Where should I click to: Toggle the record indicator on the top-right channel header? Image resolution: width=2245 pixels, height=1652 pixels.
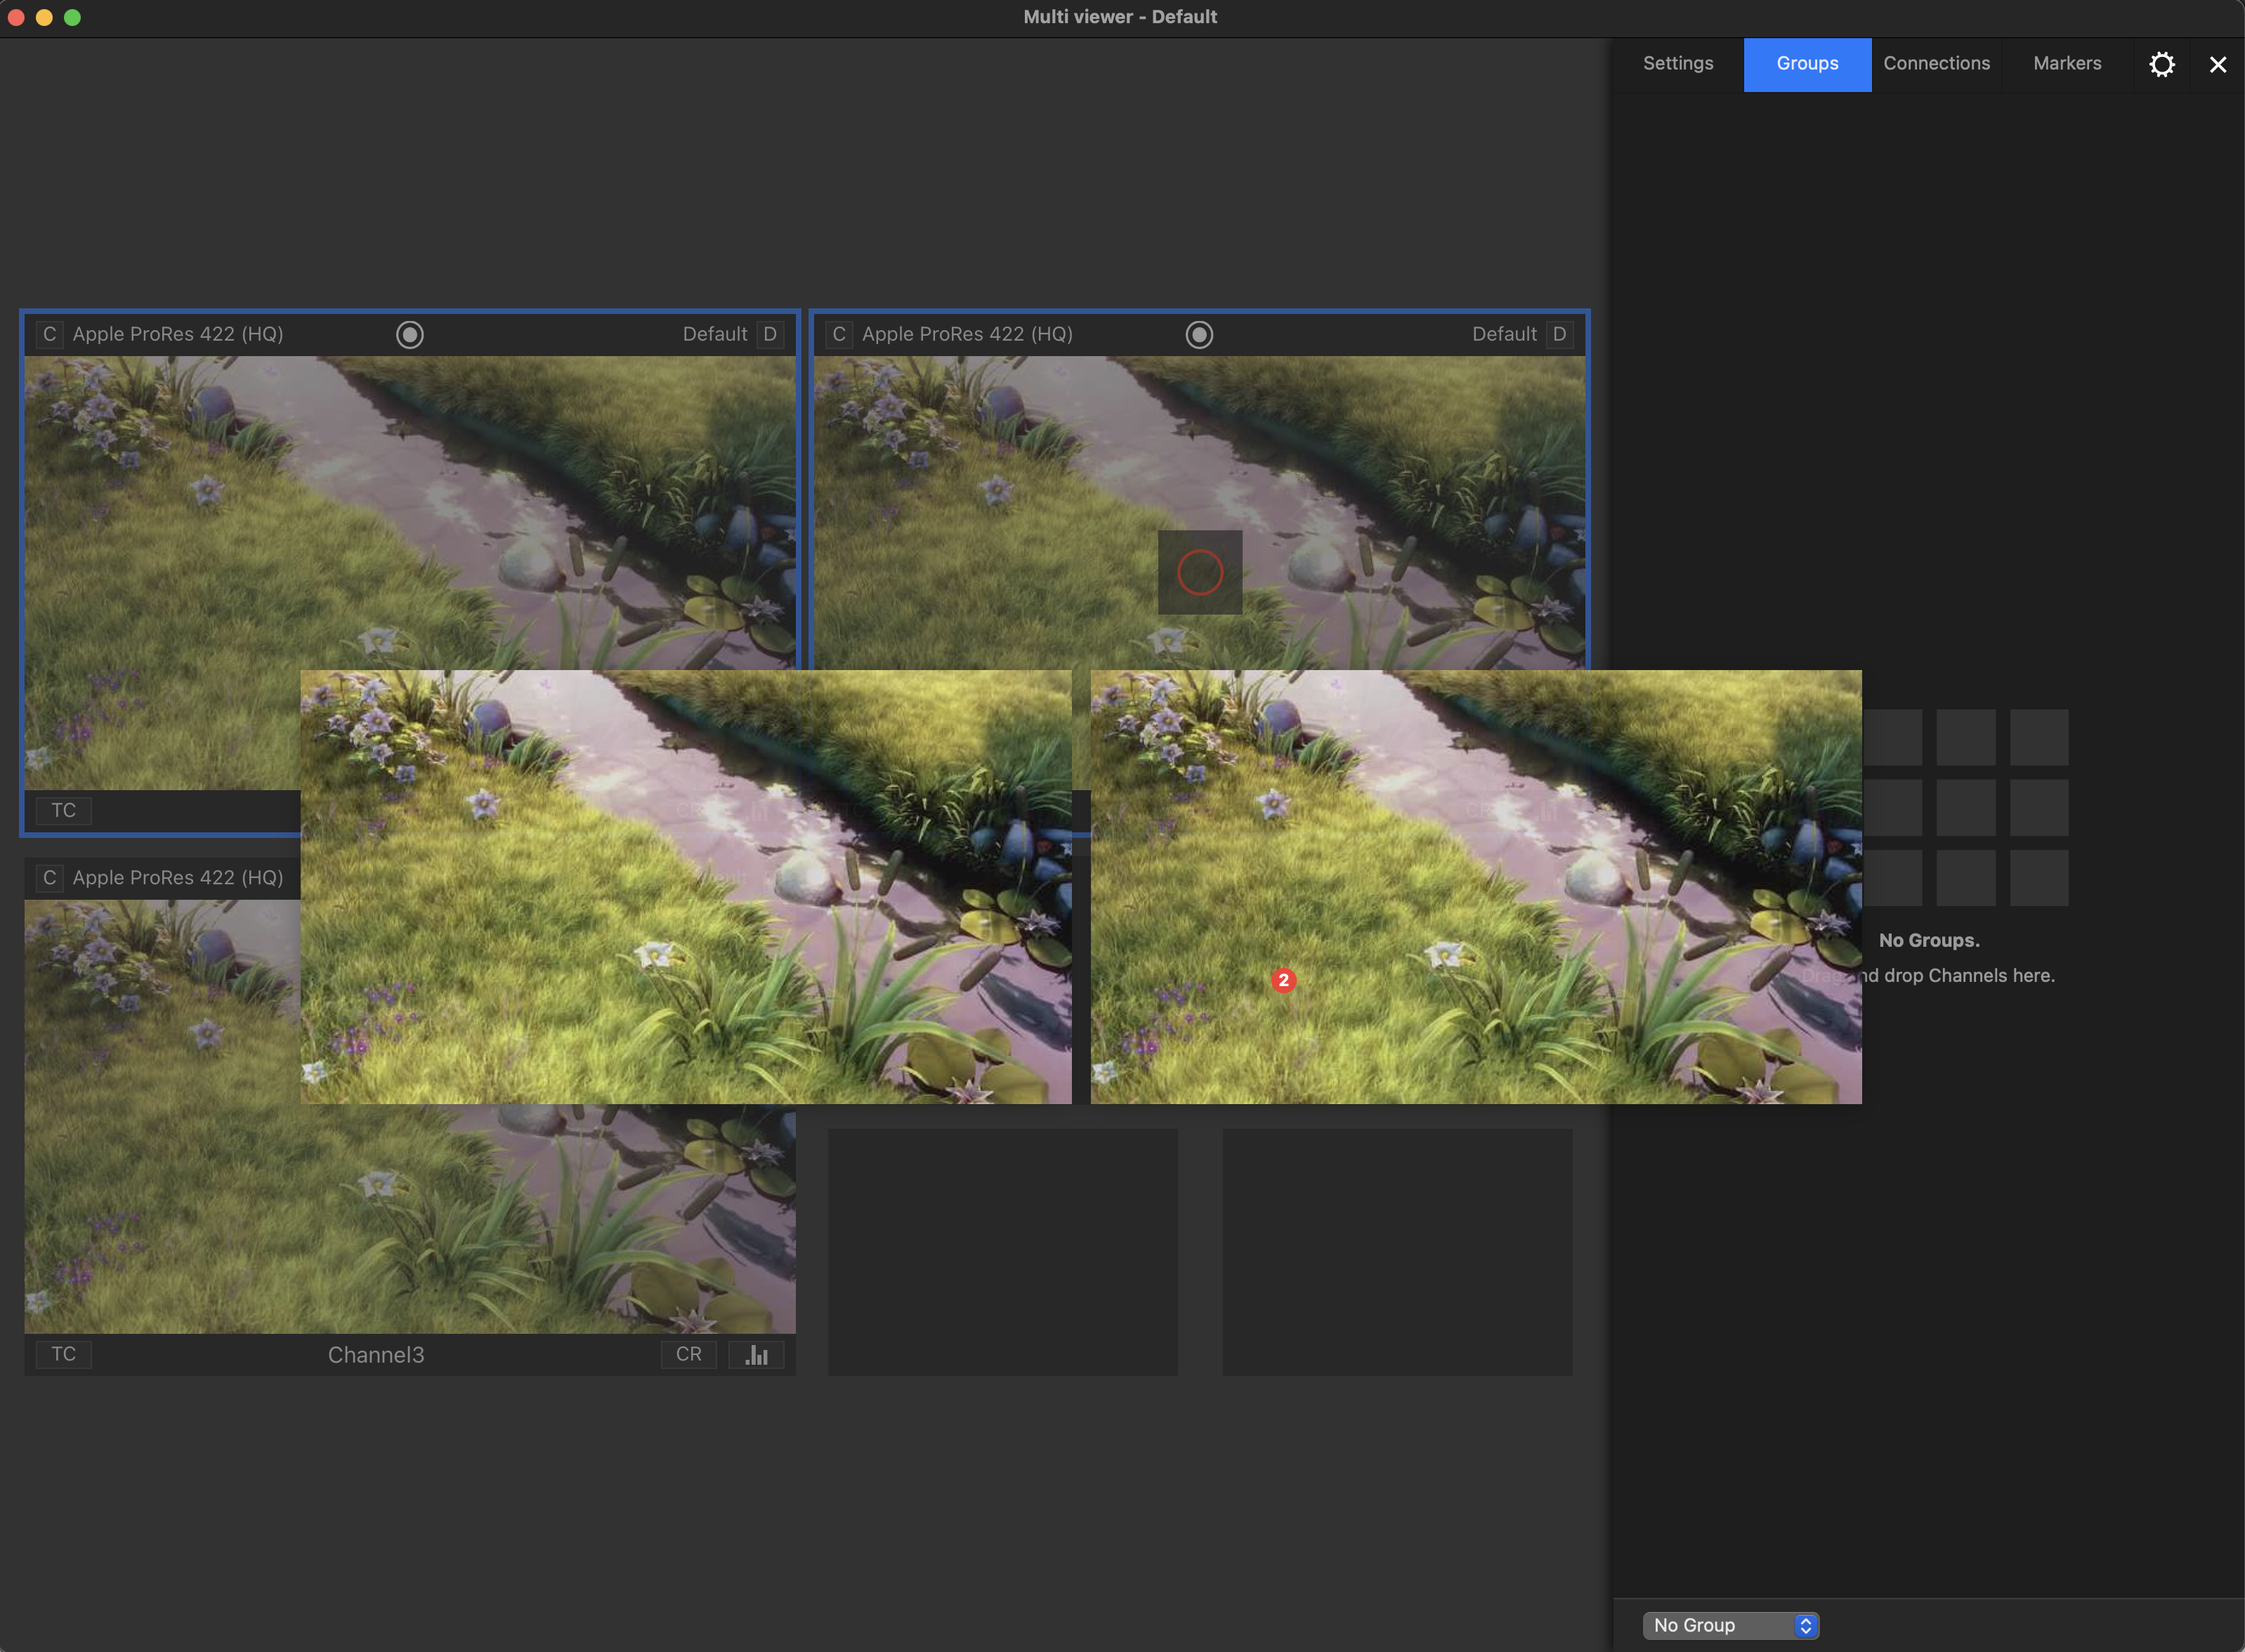pyautogui.click(x=1199, y=334)
